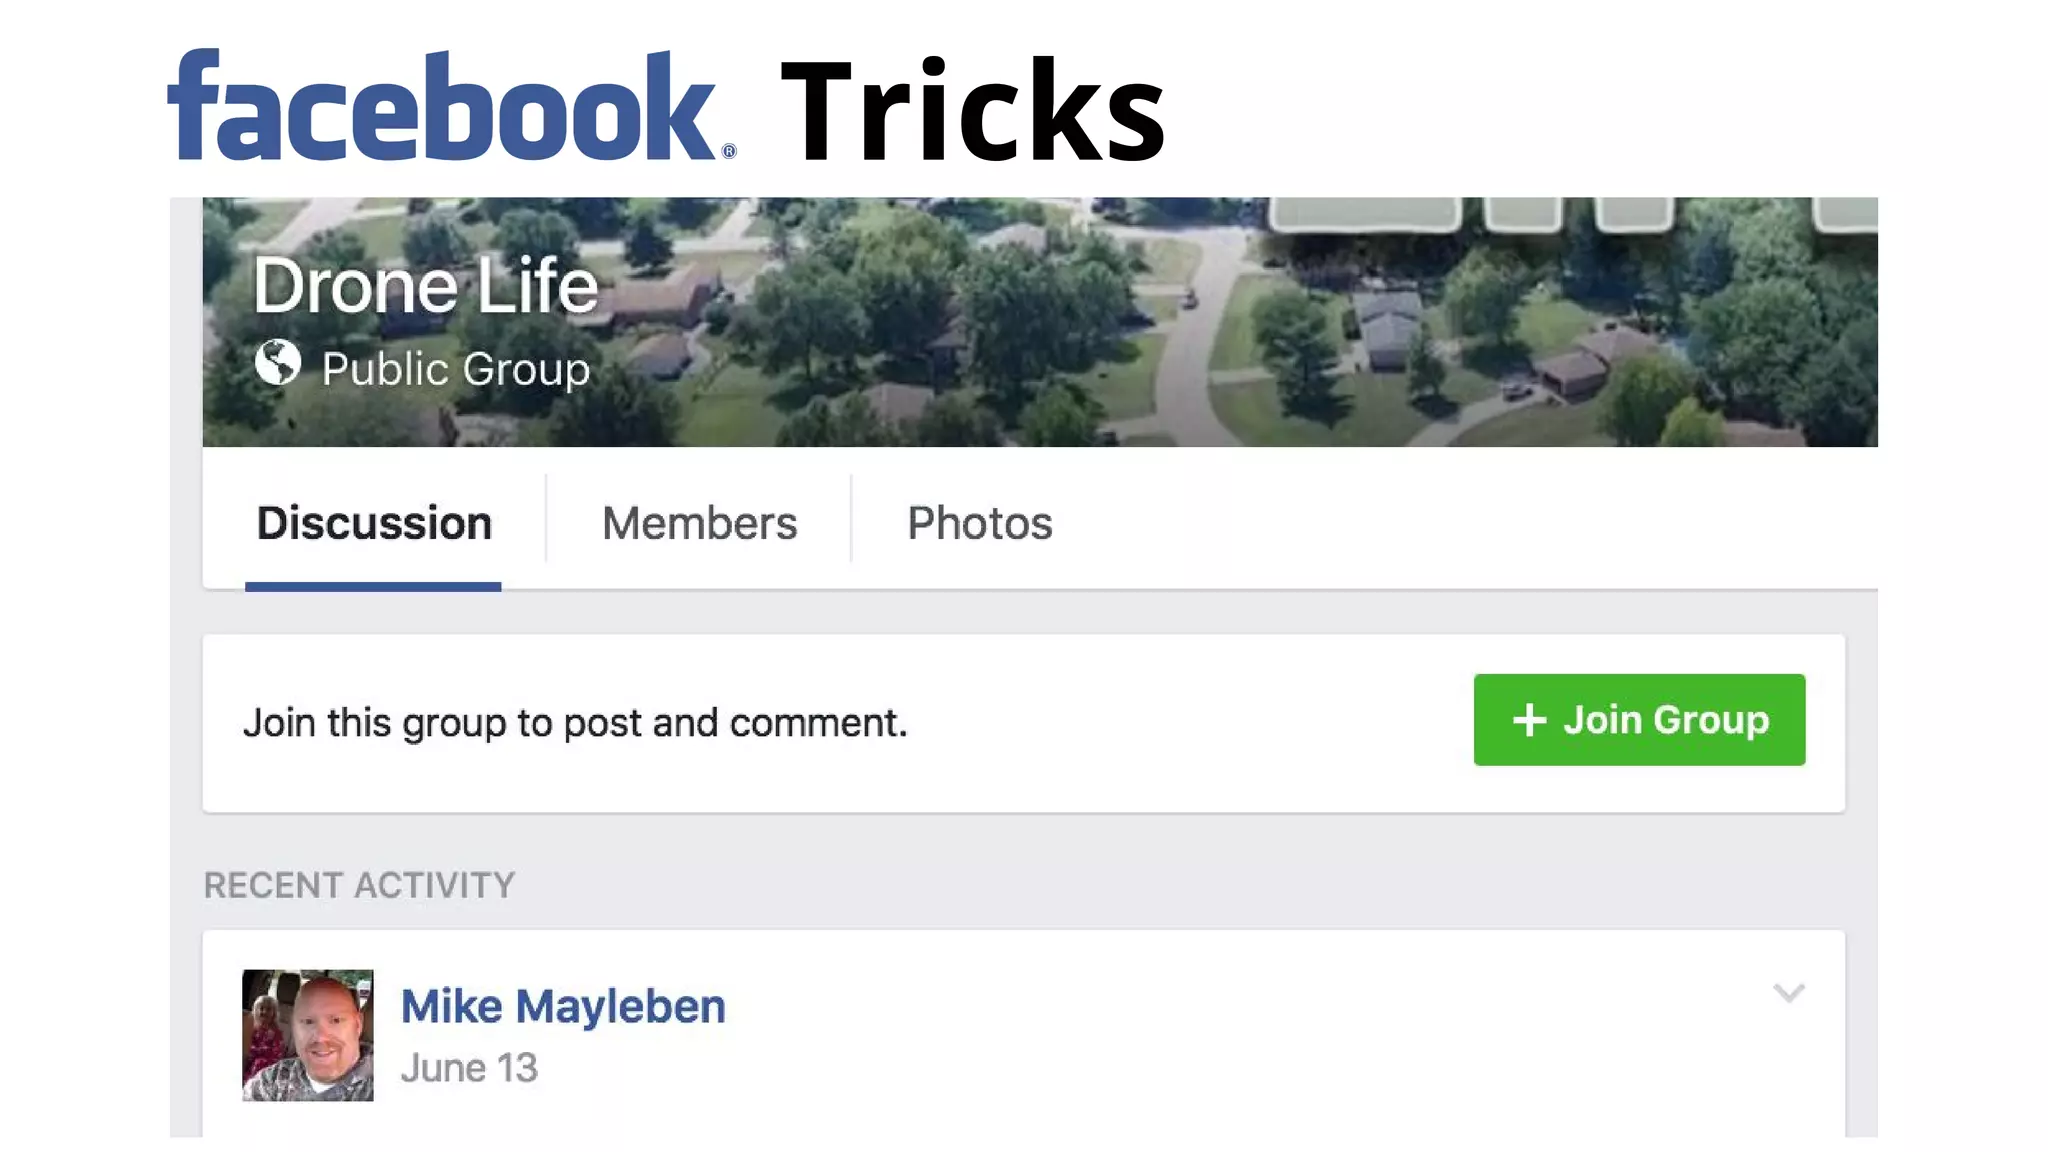
Task: Click the Recent Activity section heading
Action: (x=359, y=885)
